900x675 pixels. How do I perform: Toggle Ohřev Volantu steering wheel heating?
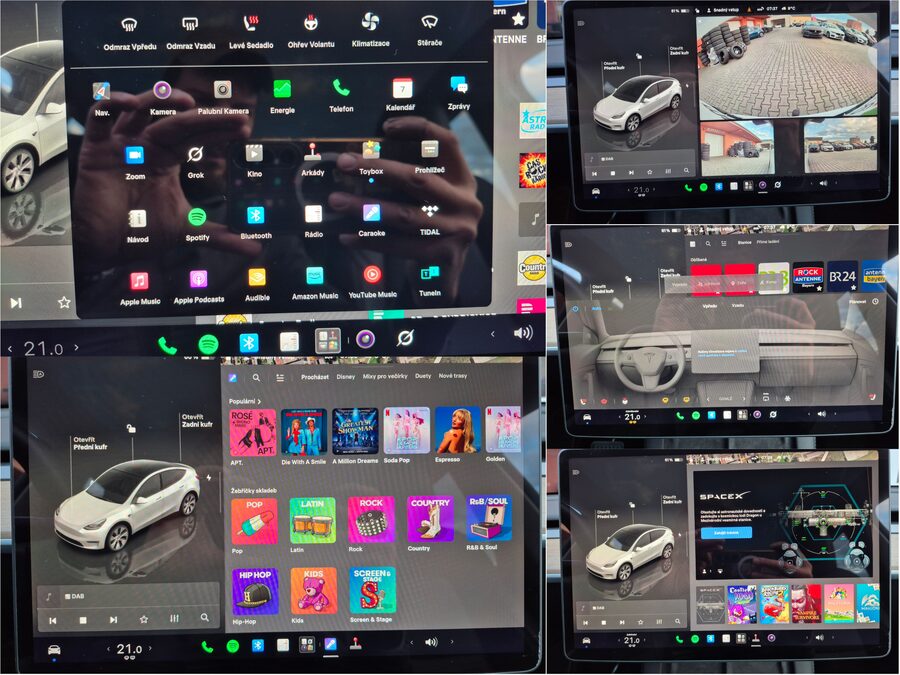311,23
